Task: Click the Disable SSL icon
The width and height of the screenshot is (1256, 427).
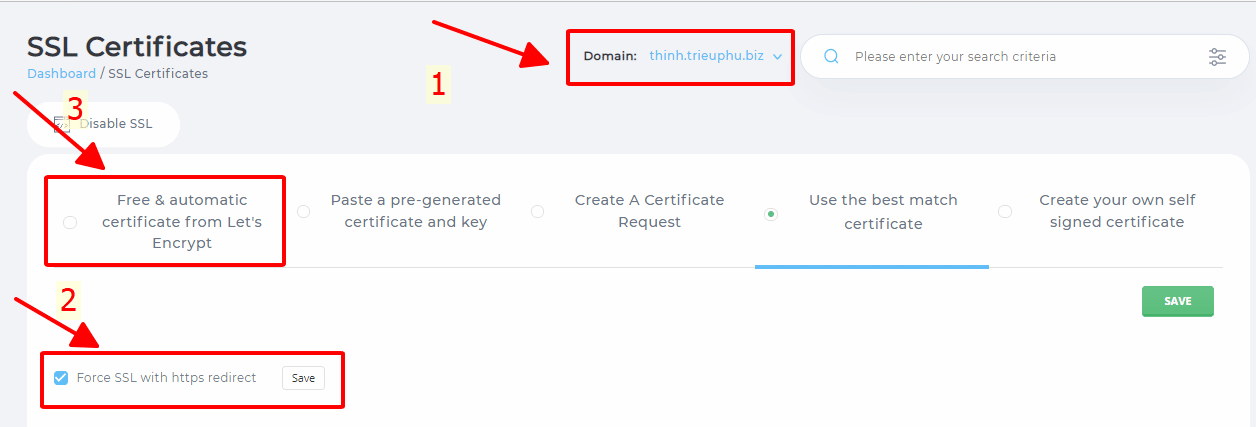Action: click(61, 124)
